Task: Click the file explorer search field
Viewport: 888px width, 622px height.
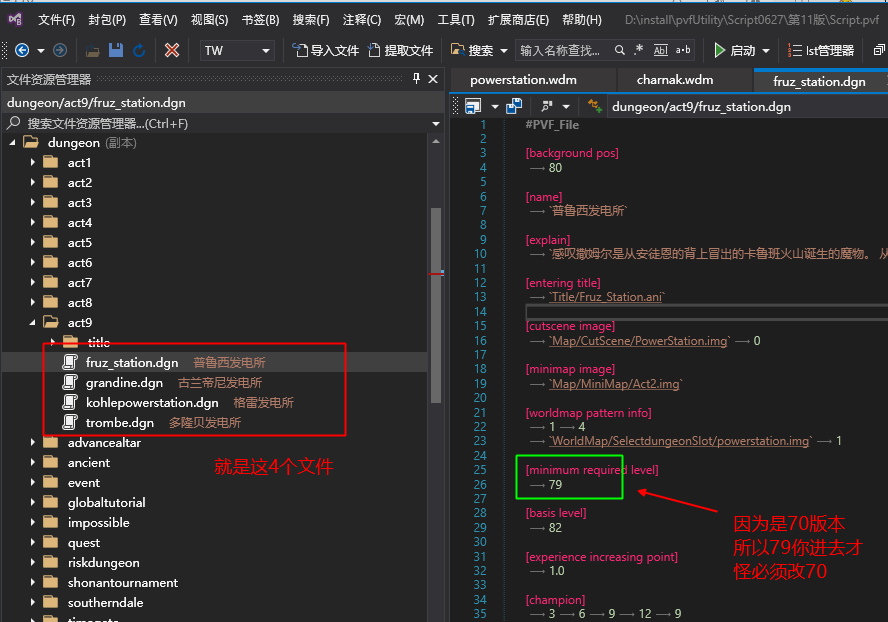Action: tap(215, 123)
